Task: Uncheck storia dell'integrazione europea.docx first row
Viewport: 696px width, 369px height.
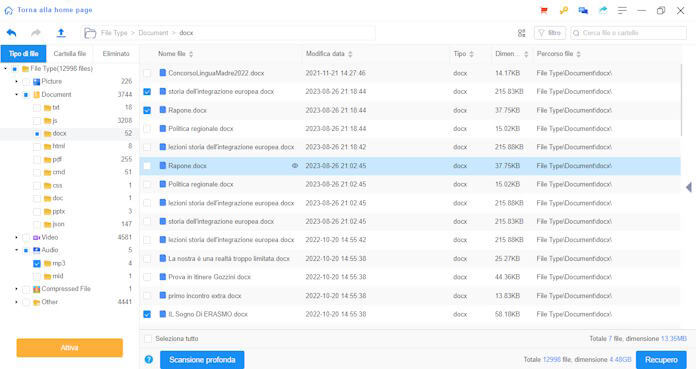Action: click(147, 92)
